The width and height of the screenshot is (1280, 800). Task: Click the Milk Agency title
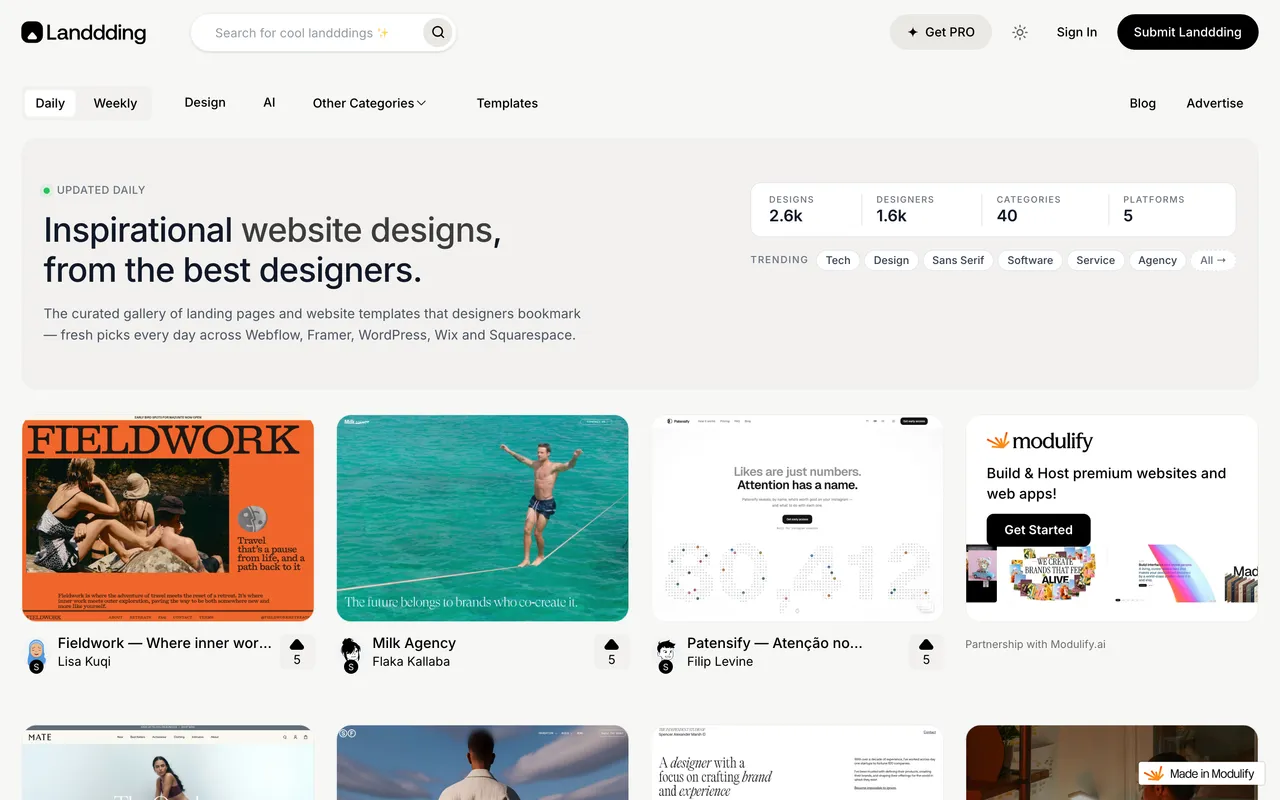click(414, 643)
